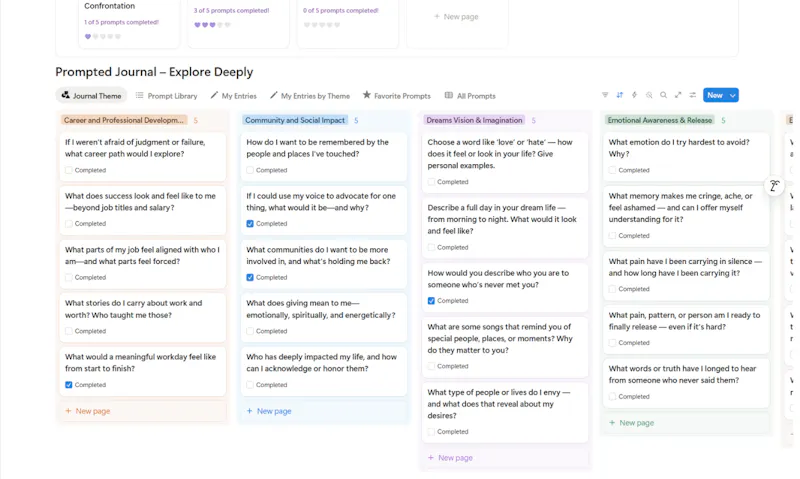The width and height of the screenshot is (800, 479).
Task: Switch to Journal Theme tab
Action: pos(91,95)
